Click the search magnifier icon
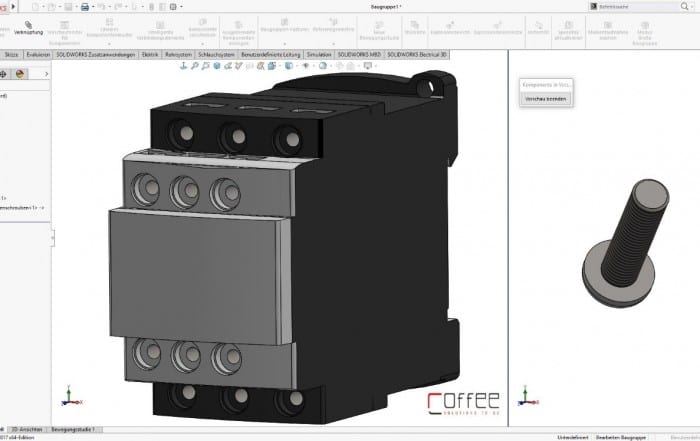 click(x=684, y=6)
